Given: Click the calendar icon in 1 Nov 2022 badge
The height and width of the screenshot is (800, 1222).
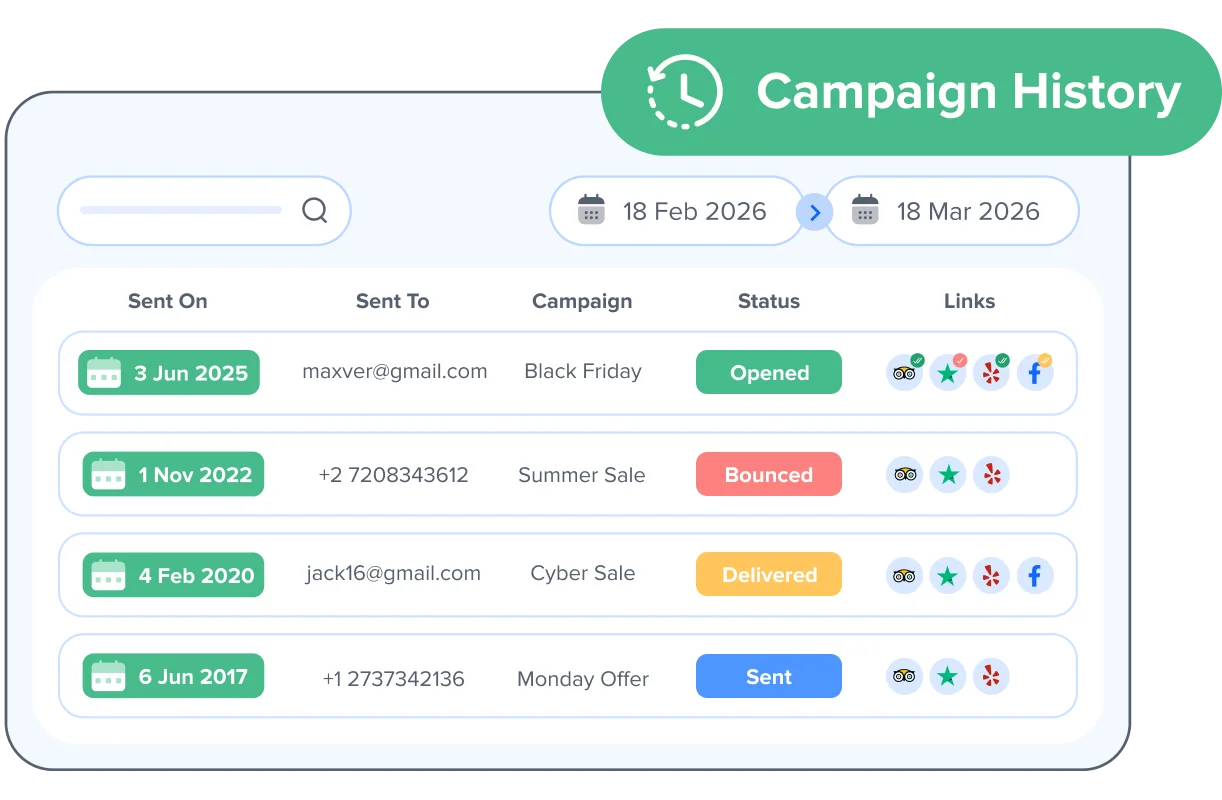Looking at the screenshot, I should 108,474.
